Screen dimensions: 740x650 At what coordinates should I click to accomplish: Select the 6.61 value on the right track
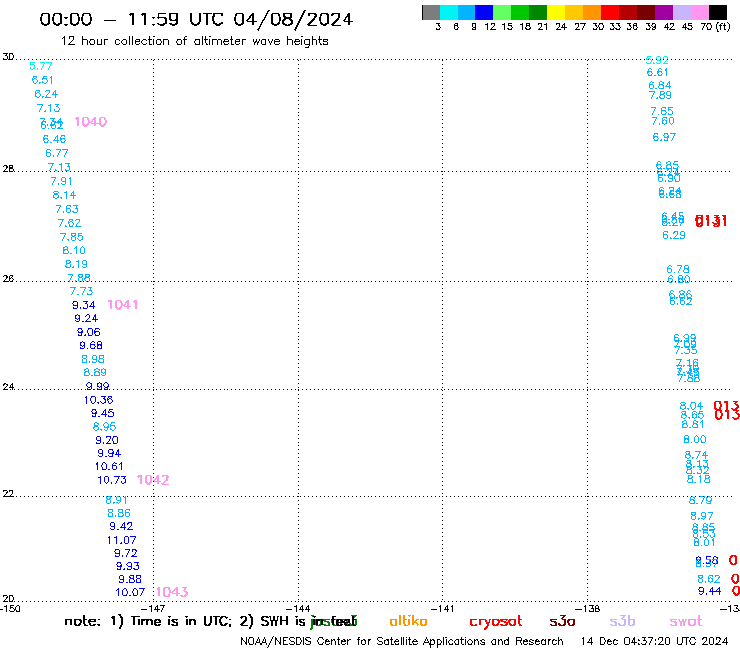(x=657, y=72)
